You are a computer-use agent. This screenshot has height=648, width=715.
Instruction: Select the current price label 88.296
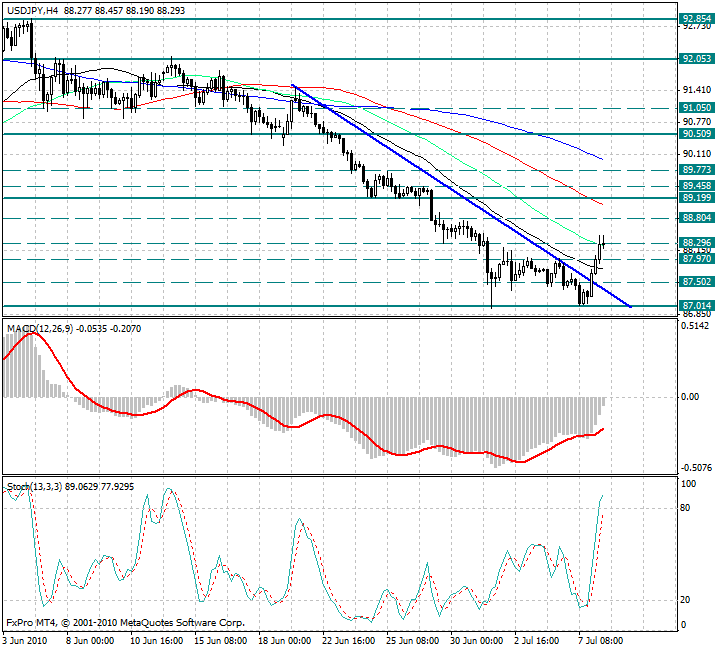tap(696, 242)
